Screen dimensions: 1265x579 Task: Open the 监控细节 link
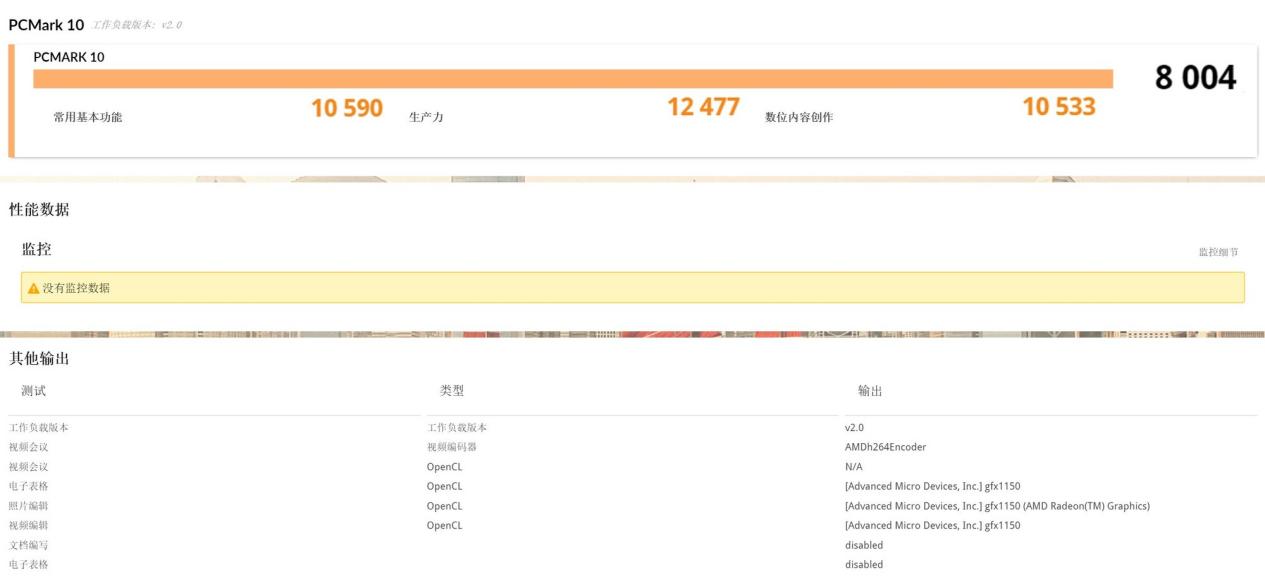[1218, 253]
